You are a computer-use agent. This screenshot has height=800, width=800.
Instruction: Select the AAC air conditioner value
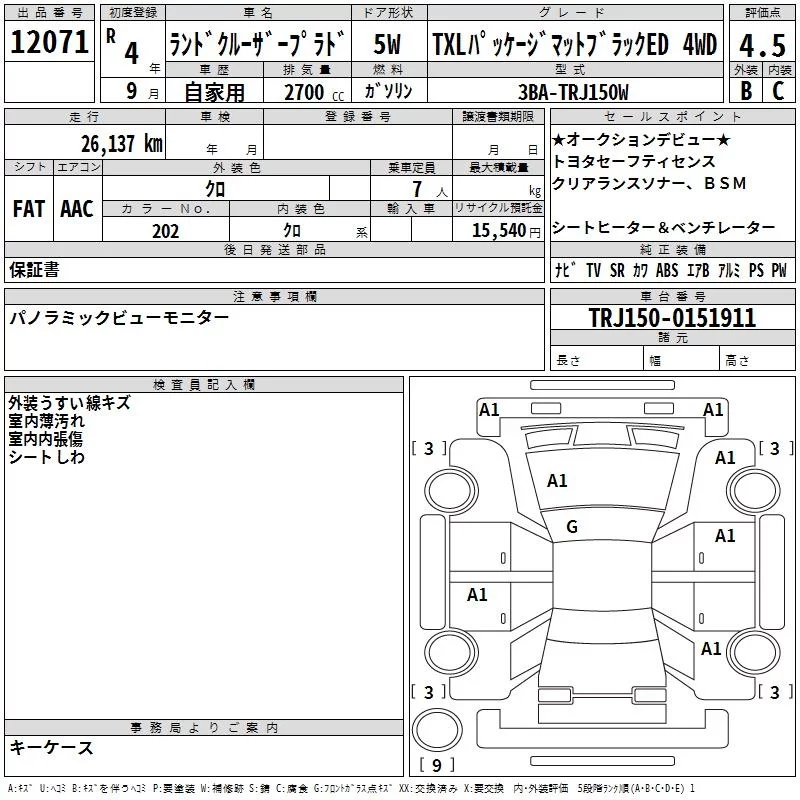77,209
